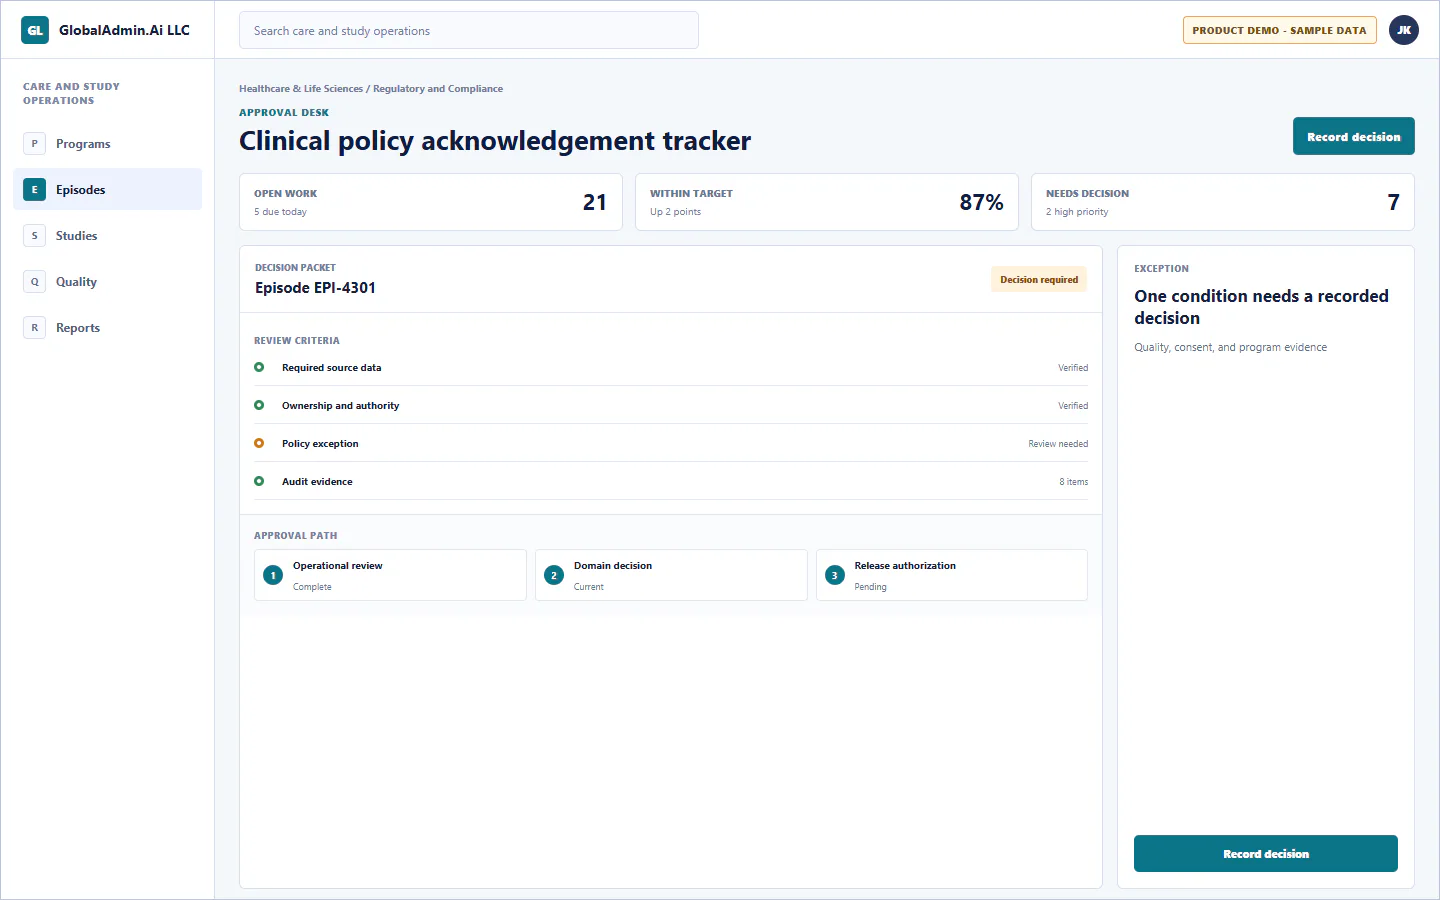Image resolution: width=1440 pixels, height=900 pixels.
Task: Click the search care and study operations field
Action: (469, 30)
